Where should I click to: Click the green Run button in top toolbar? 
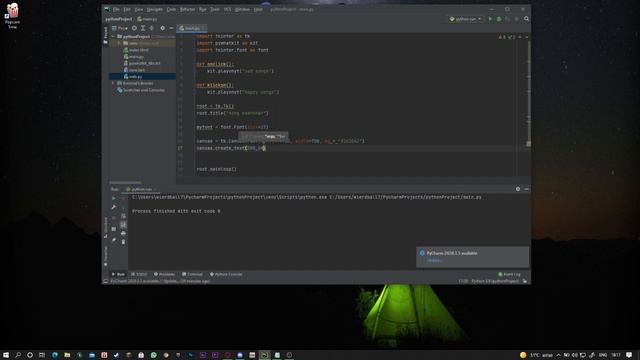click(490, 19)
